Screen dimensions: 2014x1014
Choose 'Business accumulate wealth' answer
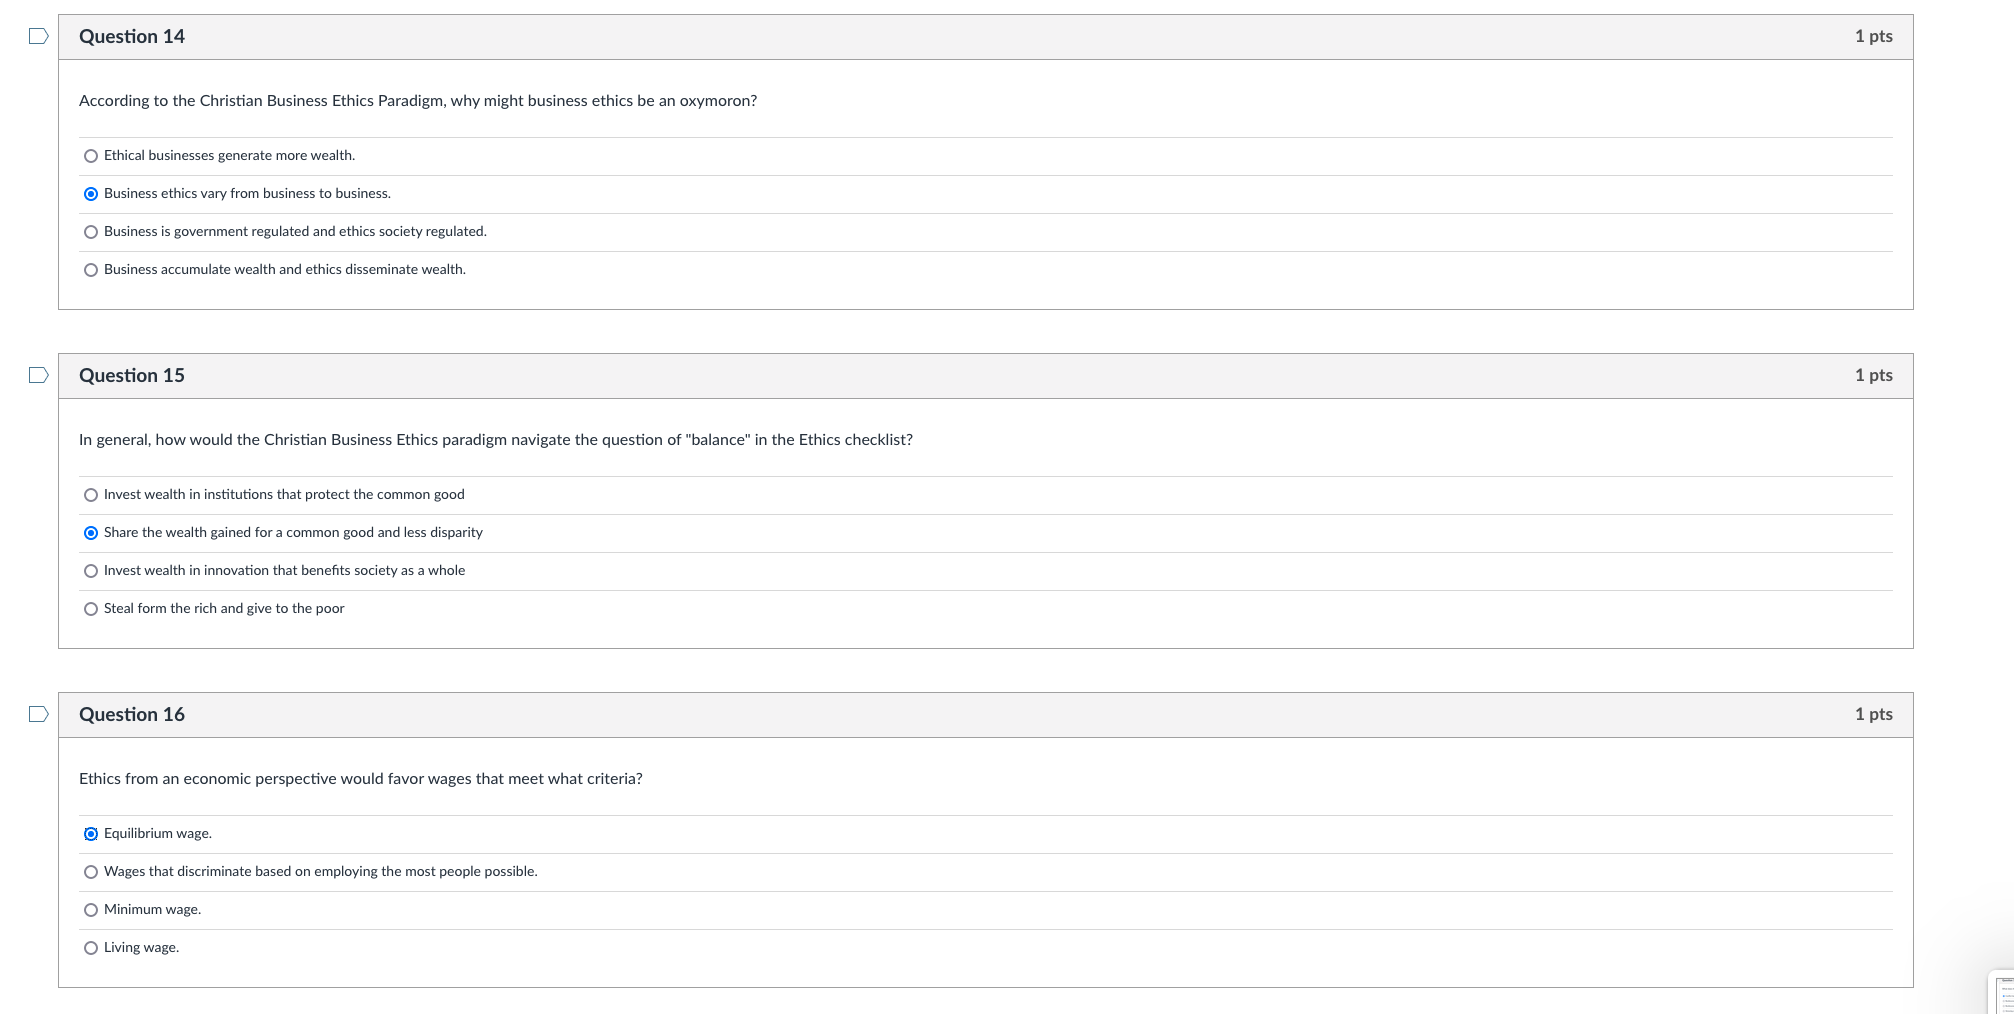[91, 270]
